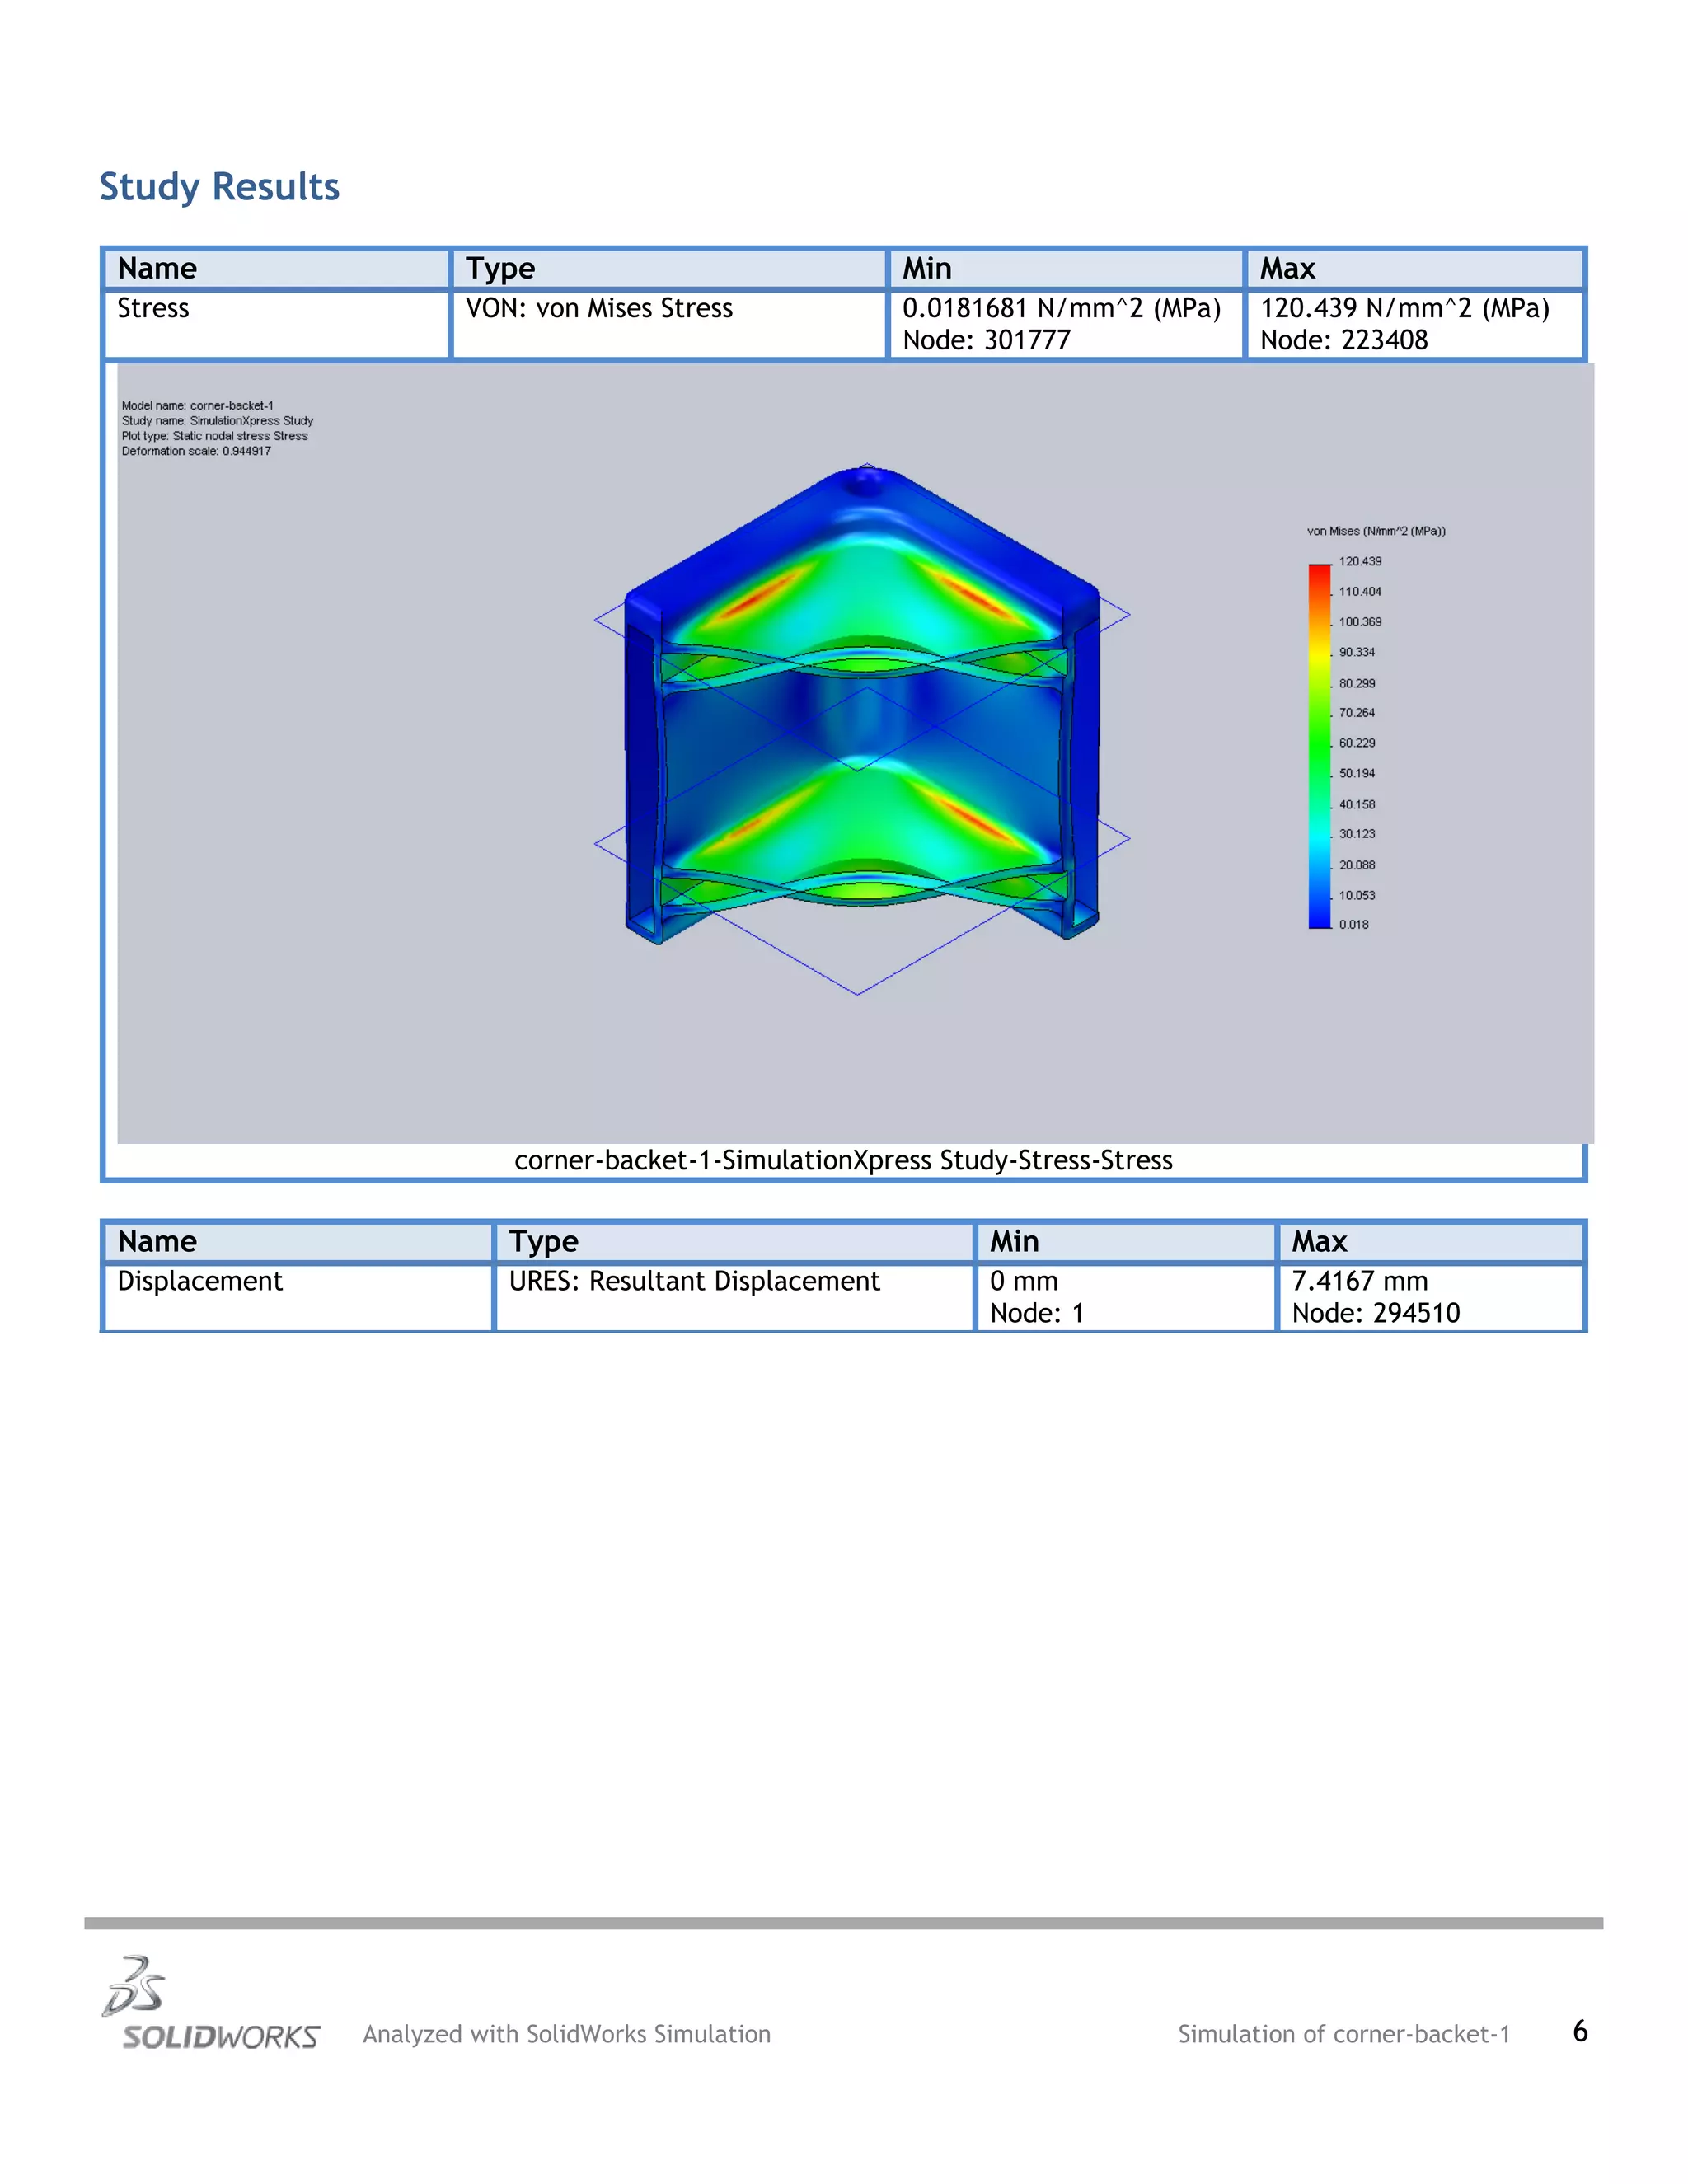Click legend value 50.194
This screenshot has height=2184, width=1688.
click(x=1357, y=773)
